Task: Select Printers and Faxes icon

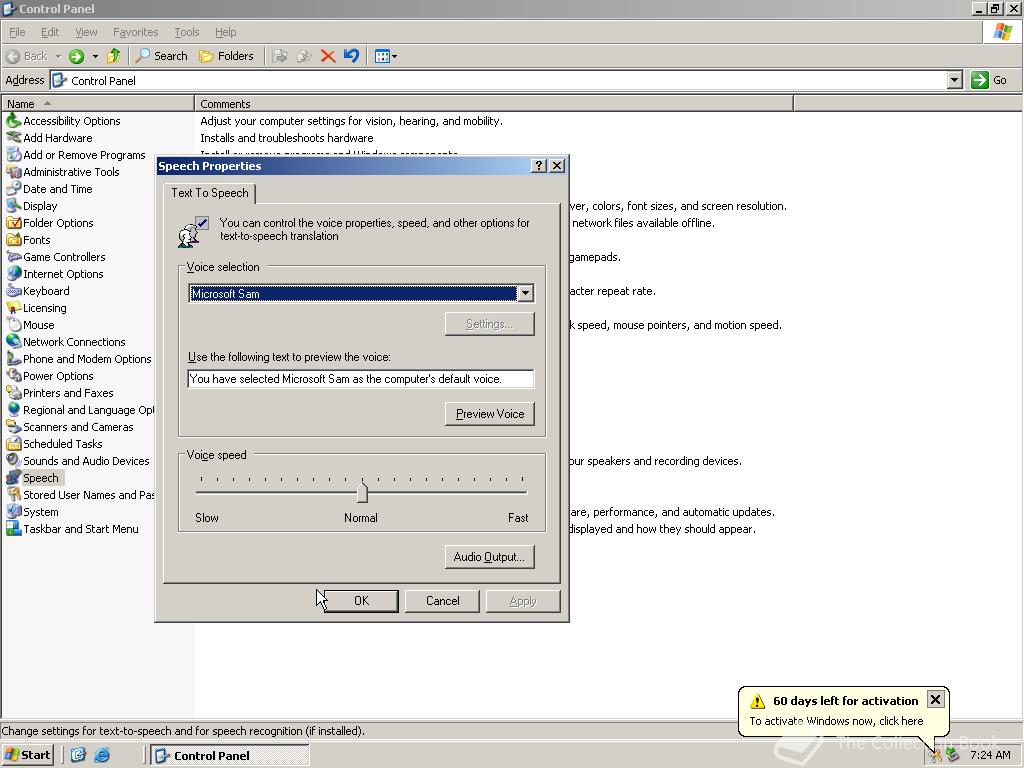Action: point(14,392)
